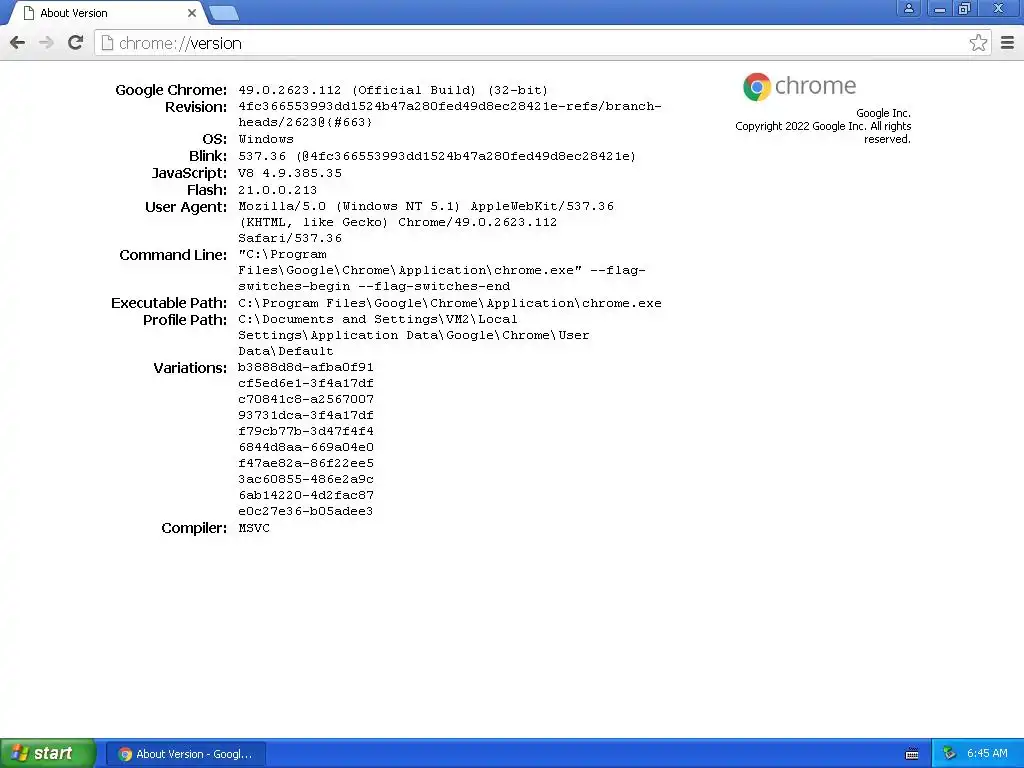Bookmark this page with the star icon
Viewport: 1024px width, 768px height.
978,43
